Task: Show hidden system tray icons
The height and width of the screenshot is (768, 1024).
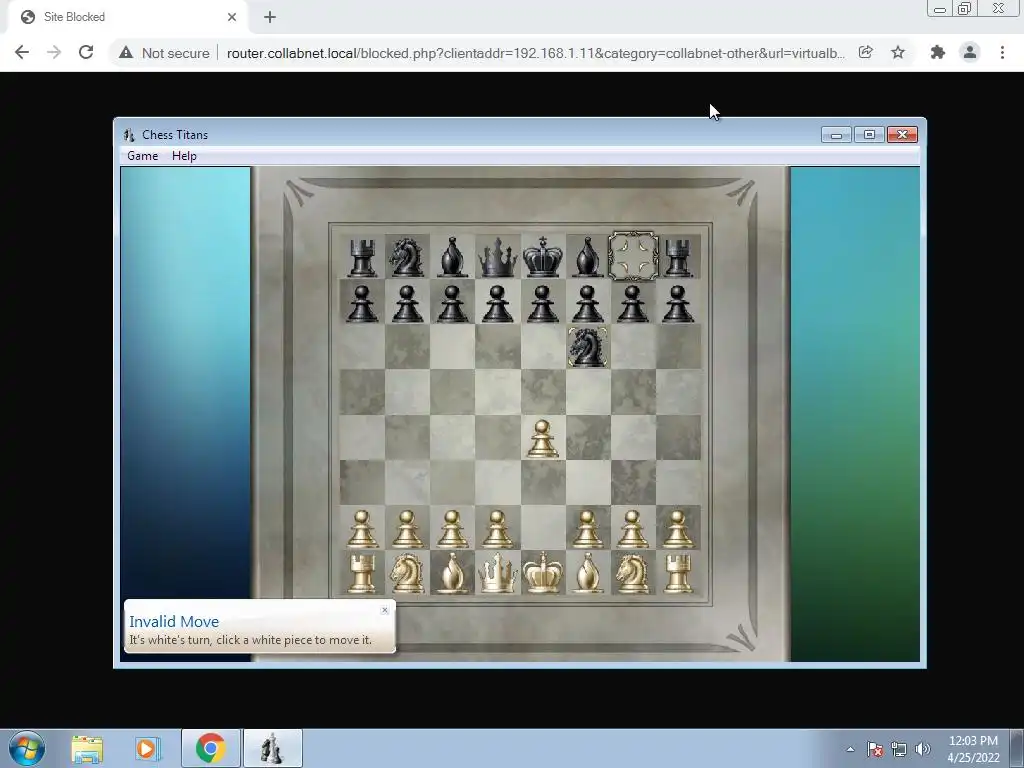Action: 850,749
